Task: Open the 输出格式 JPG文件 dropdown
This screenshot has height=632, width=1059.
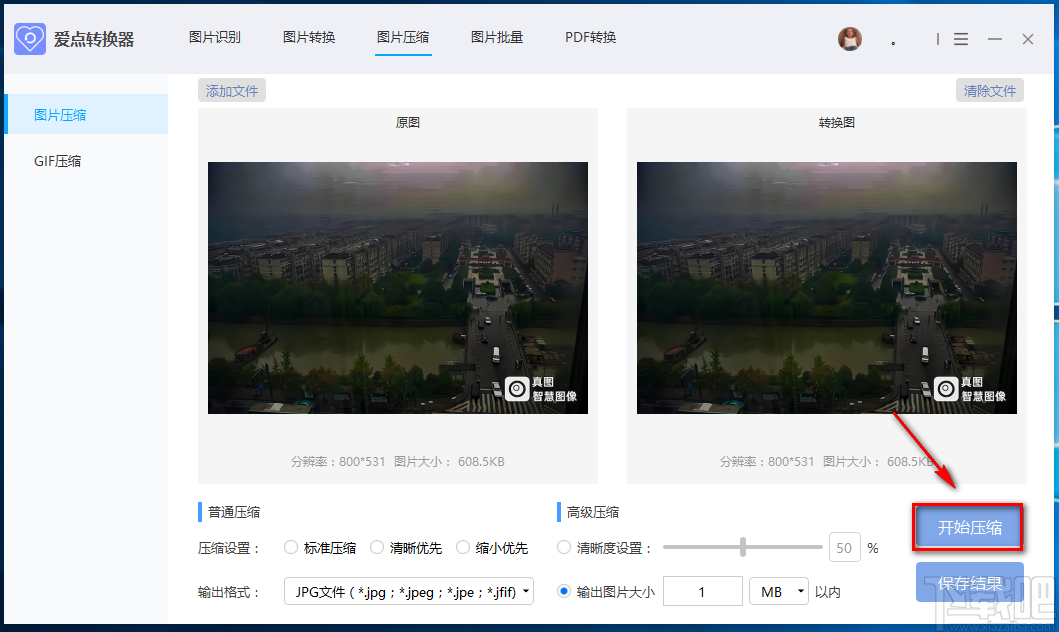Action: tap(409, 591)
